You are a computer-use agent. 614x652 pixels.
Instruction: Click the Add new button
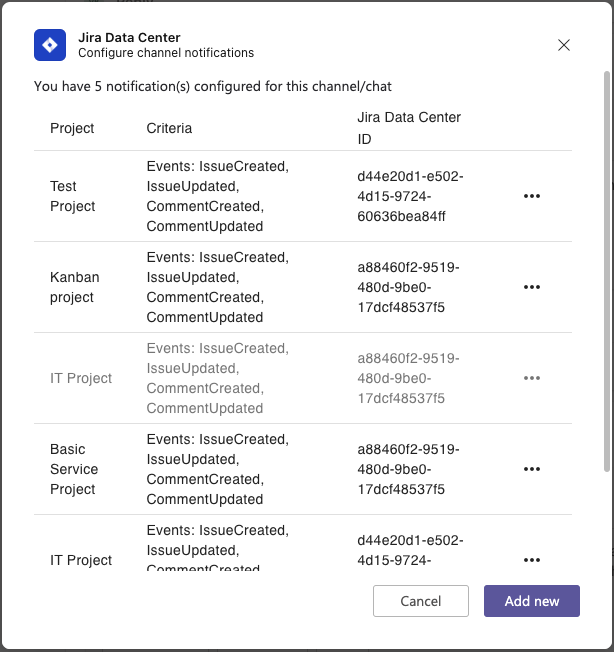pos(532,601)
